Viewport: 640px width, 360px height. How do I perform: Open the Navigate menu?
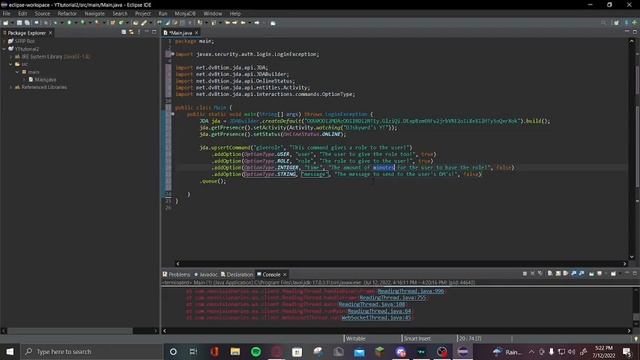[95, 13]
